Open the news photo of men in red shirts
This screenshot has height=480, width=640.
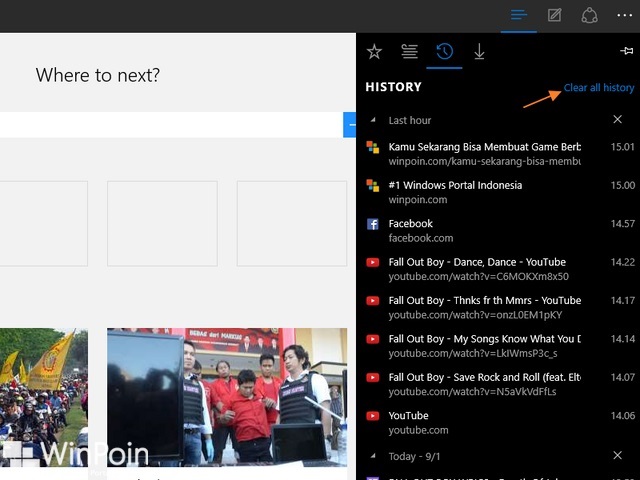227,397
